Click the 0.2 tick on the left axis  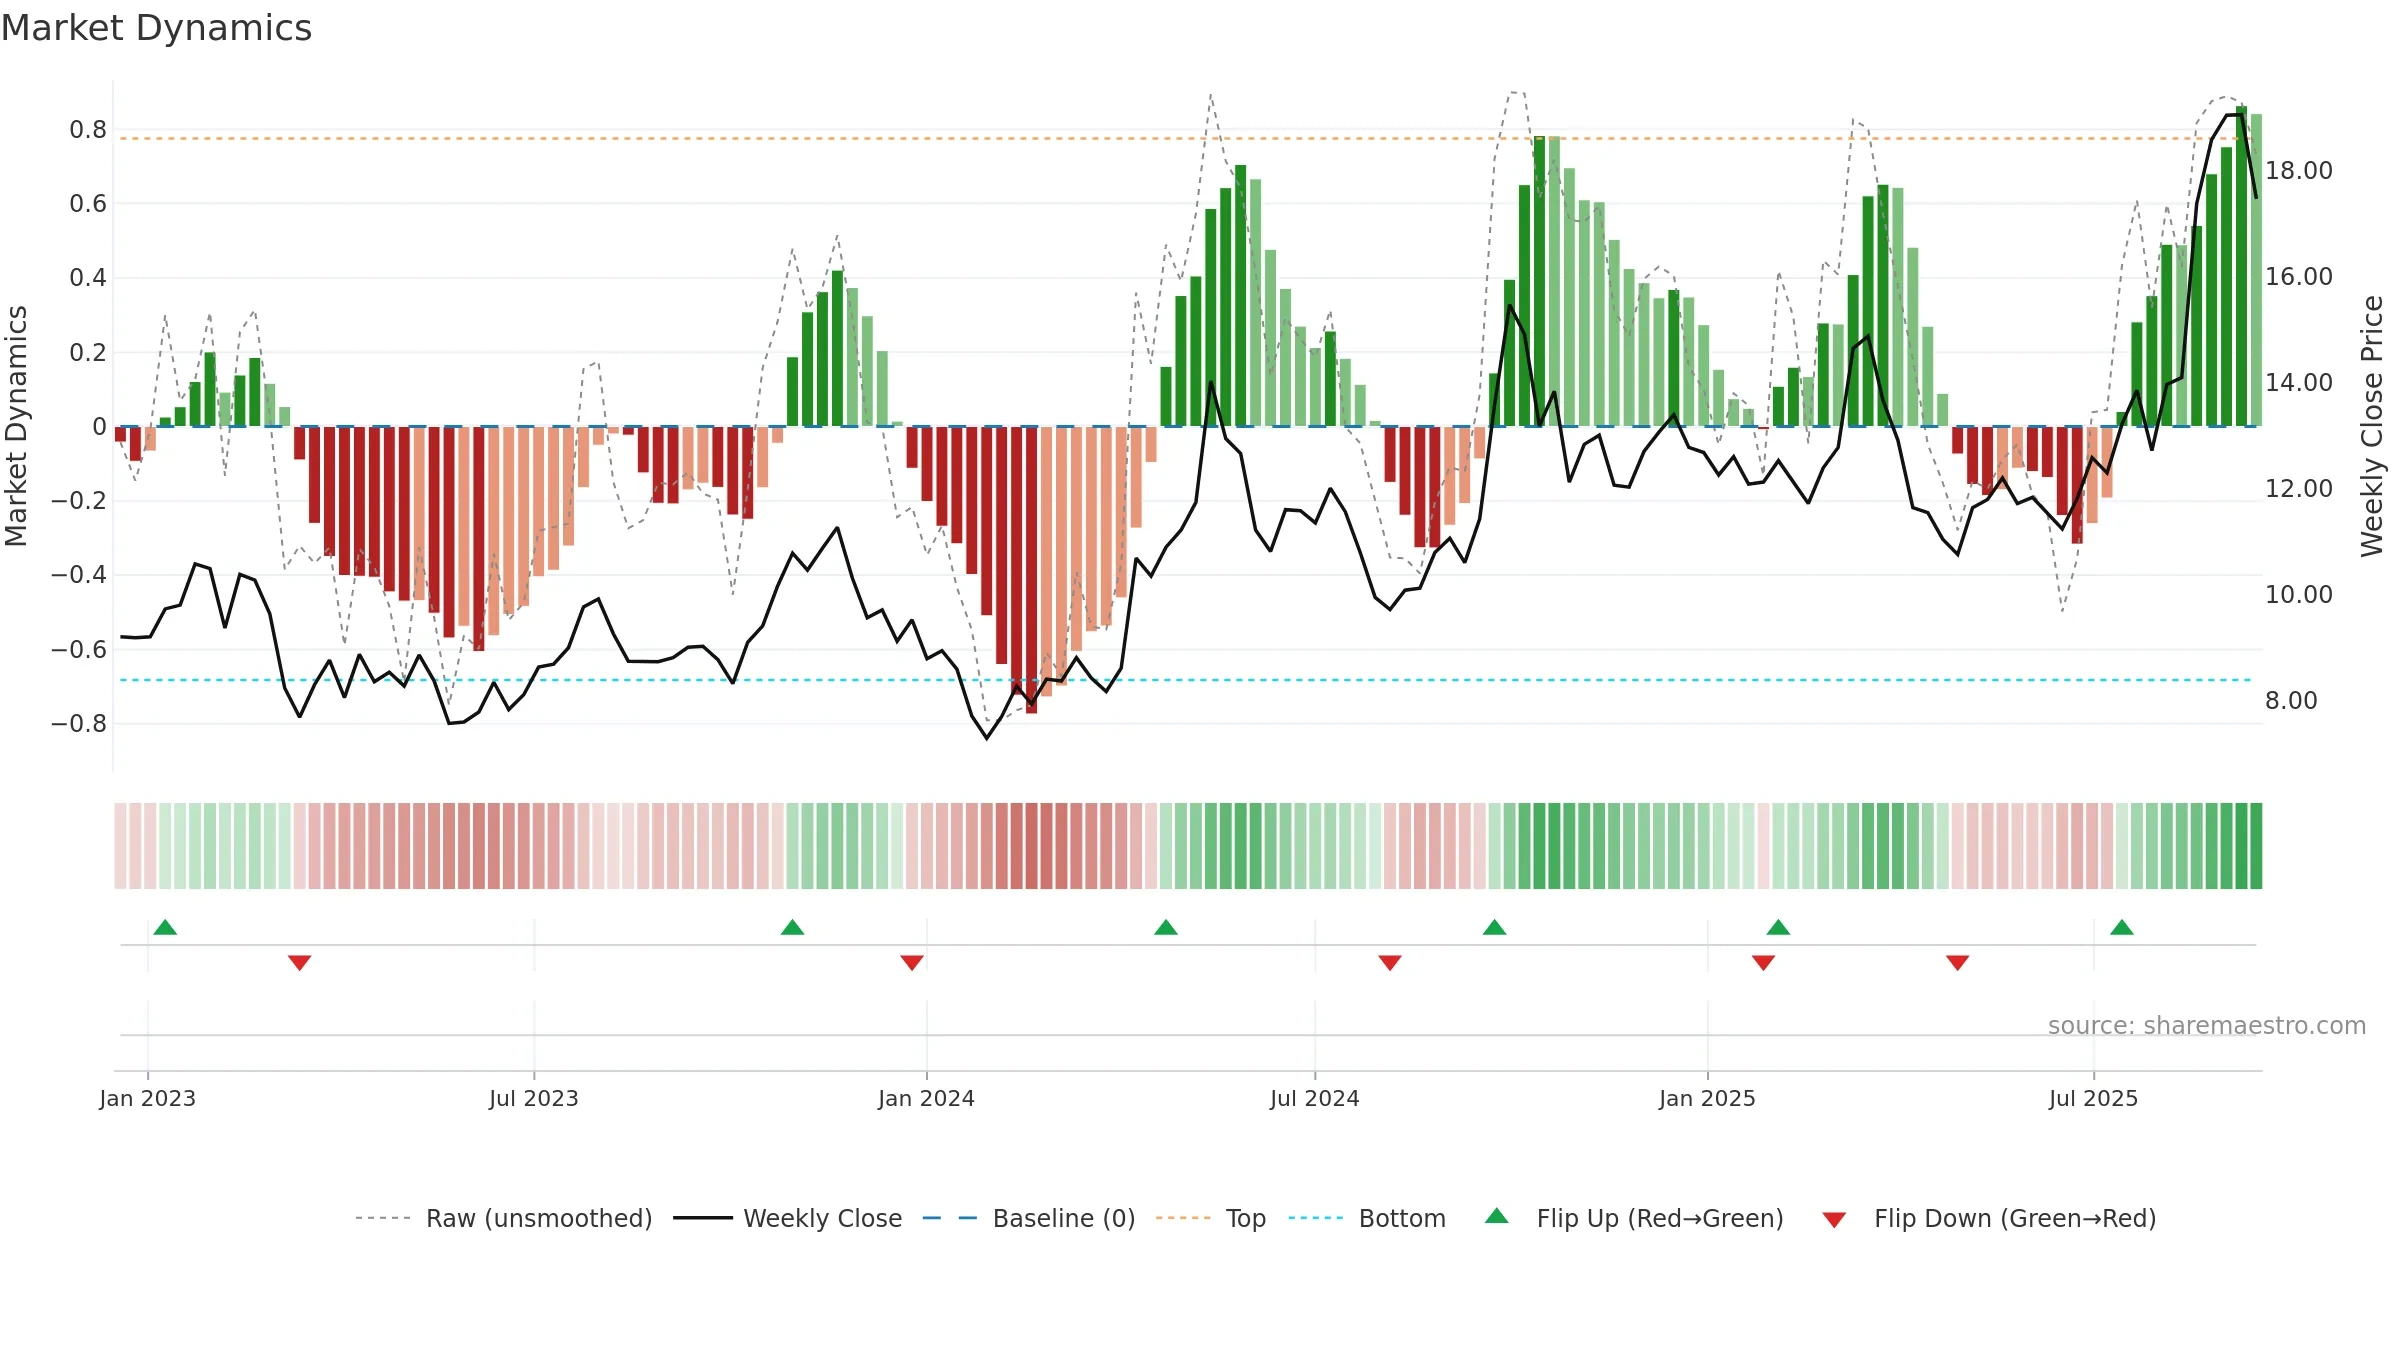[88, 352]
